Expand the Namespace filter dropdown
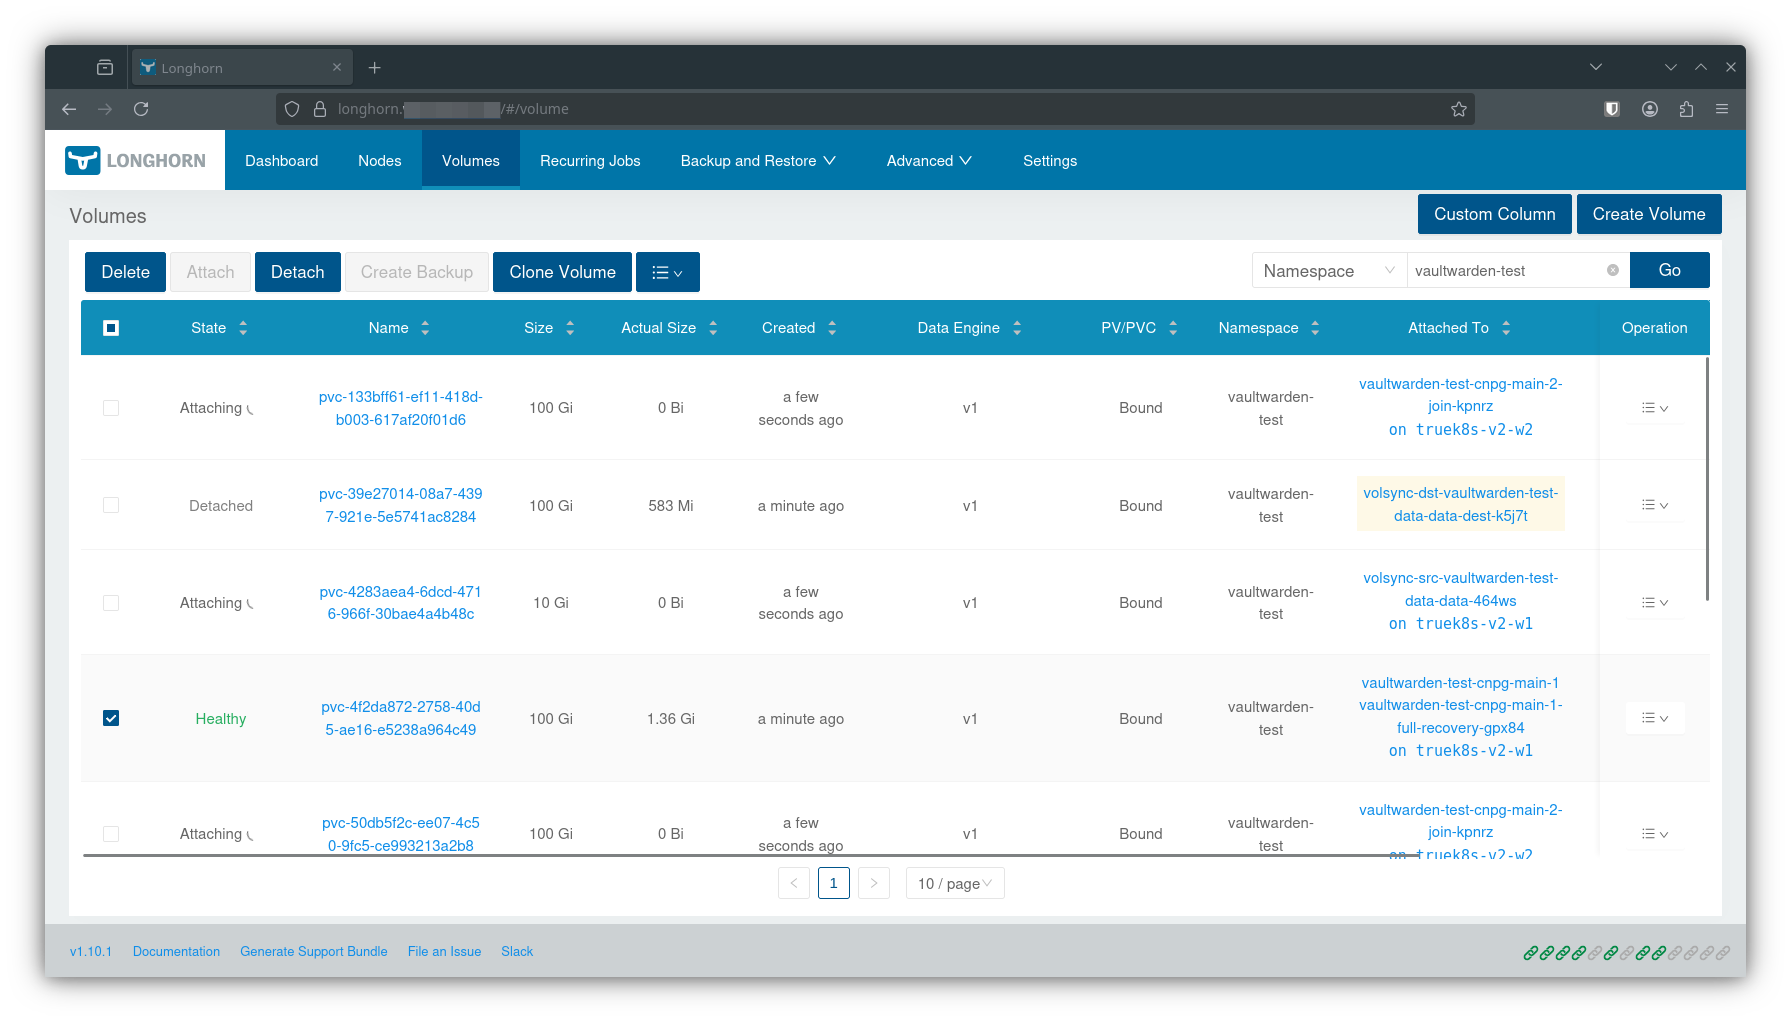 [1328, 271]
